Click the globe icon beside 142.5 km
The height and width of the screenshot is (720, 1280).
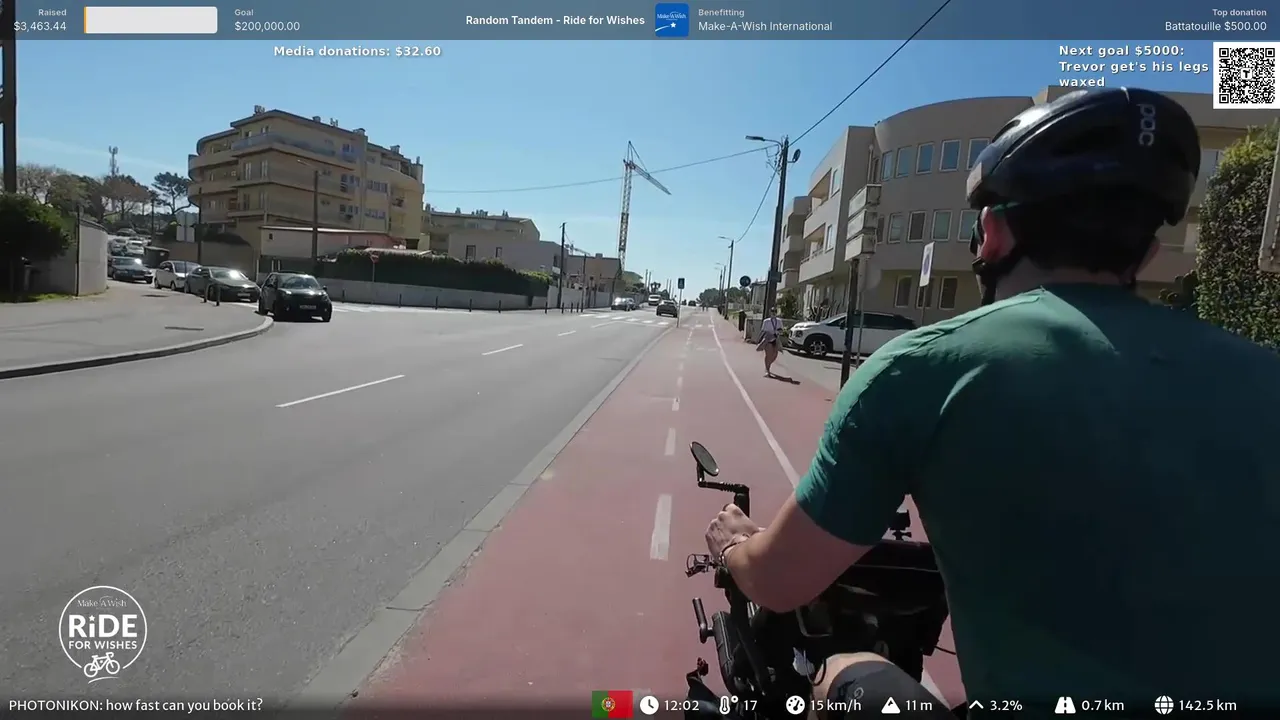point(1164,705)
